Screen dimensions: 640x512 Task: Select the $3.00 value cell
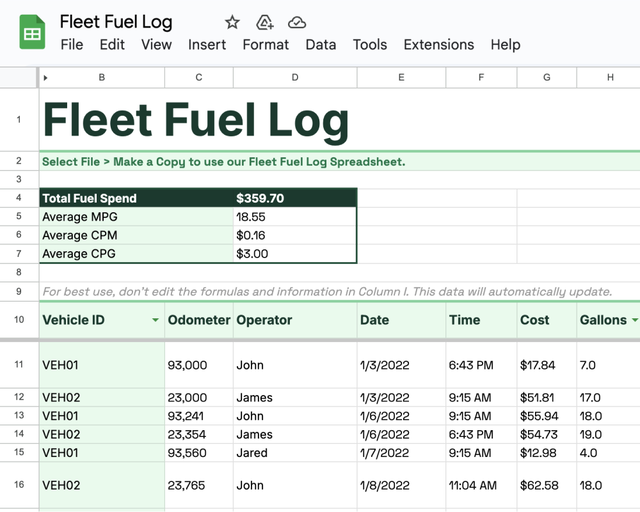pos(295,254)
